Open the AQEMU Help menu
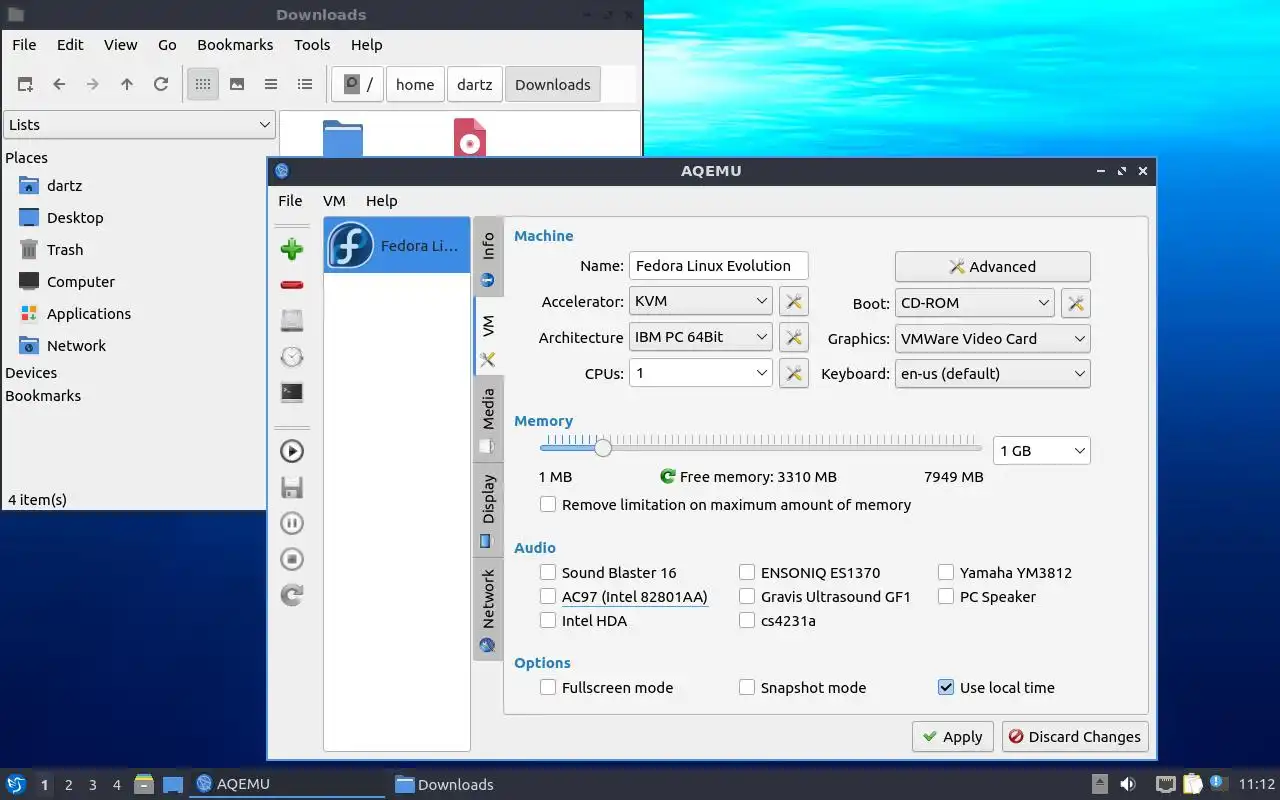 click(x=381, y=201)
